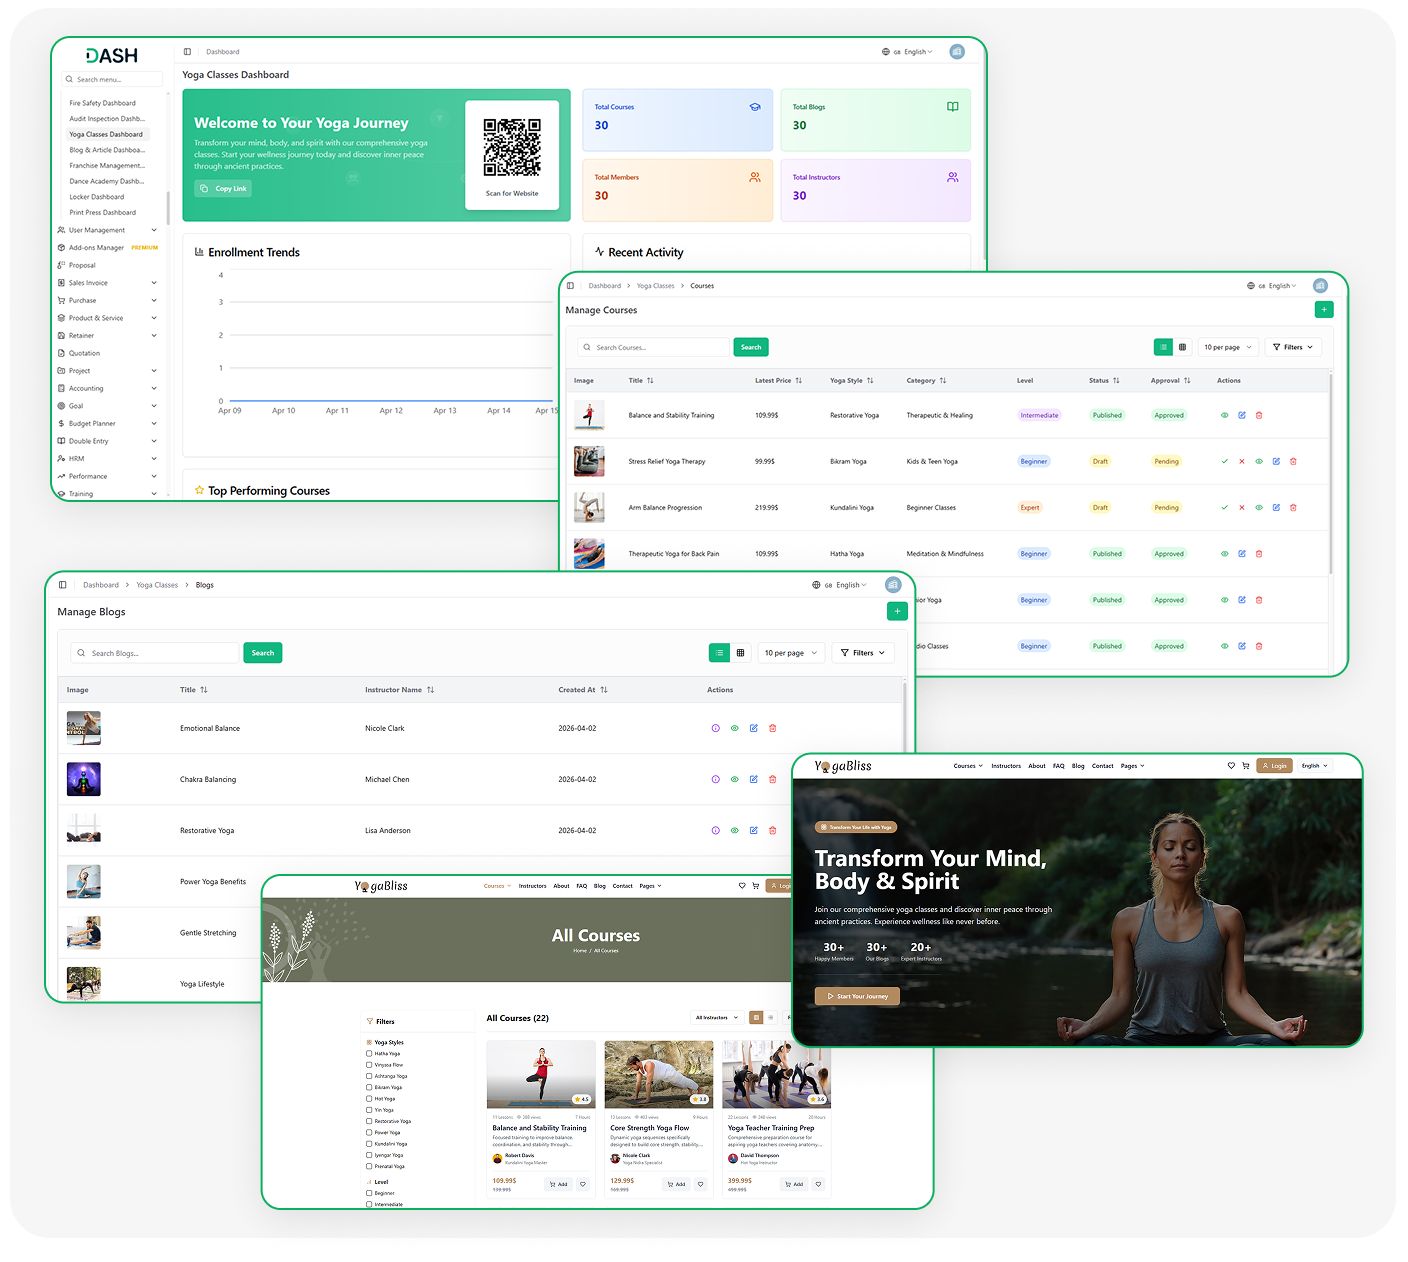Add Balance and Stability Training to cart

tap(558, 1184)
